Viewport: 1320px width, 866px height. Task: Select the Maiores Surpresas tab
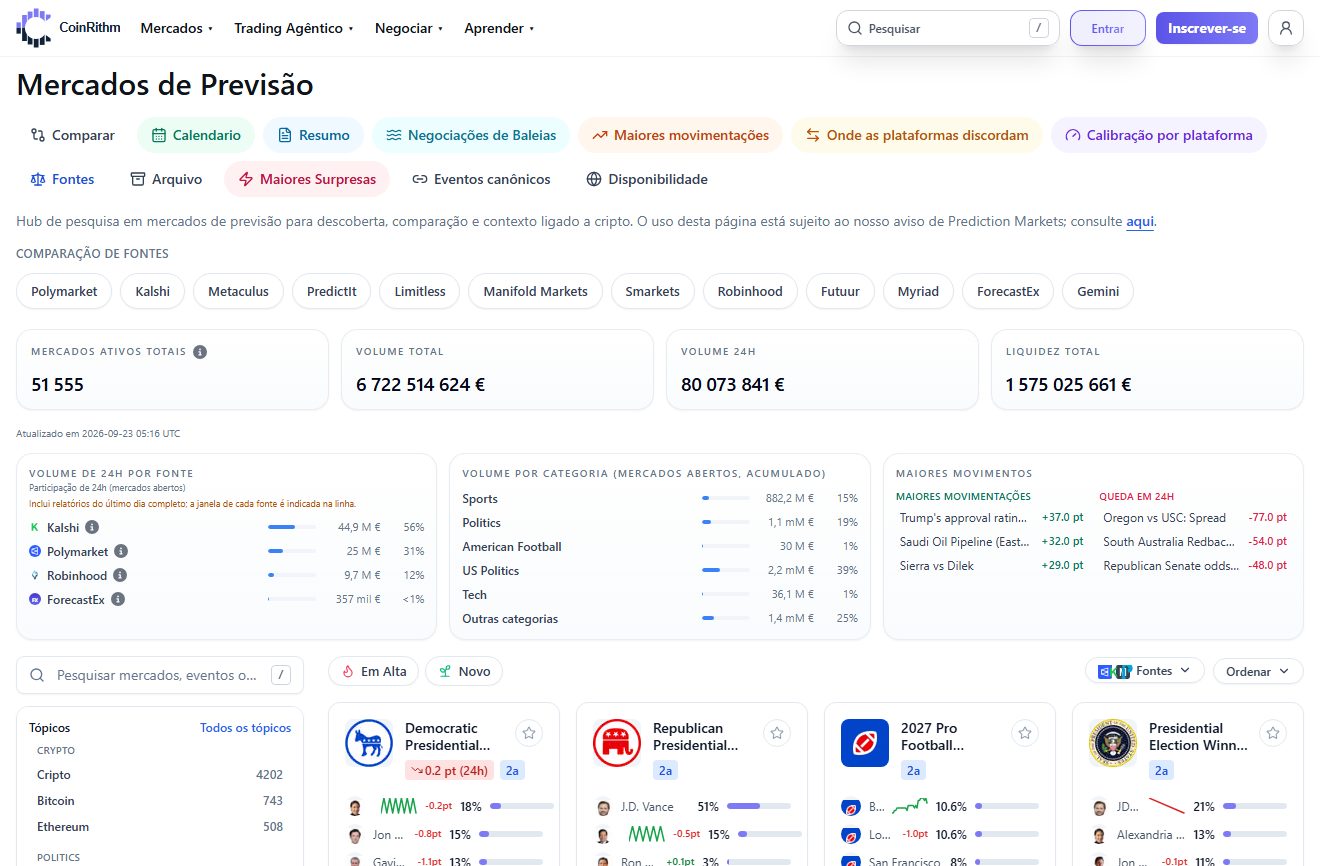tap(307, 179)
